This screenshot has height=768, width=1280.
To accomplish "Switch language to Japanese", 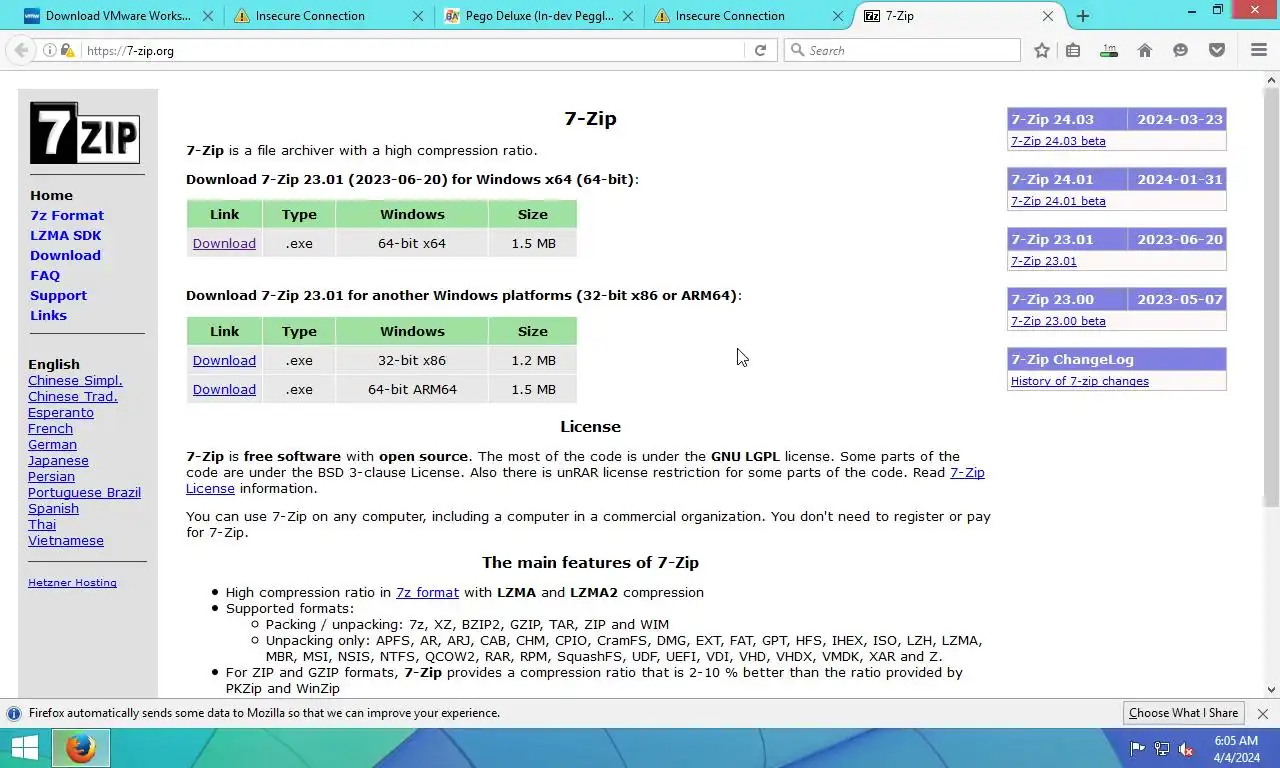I will point(58,460).
